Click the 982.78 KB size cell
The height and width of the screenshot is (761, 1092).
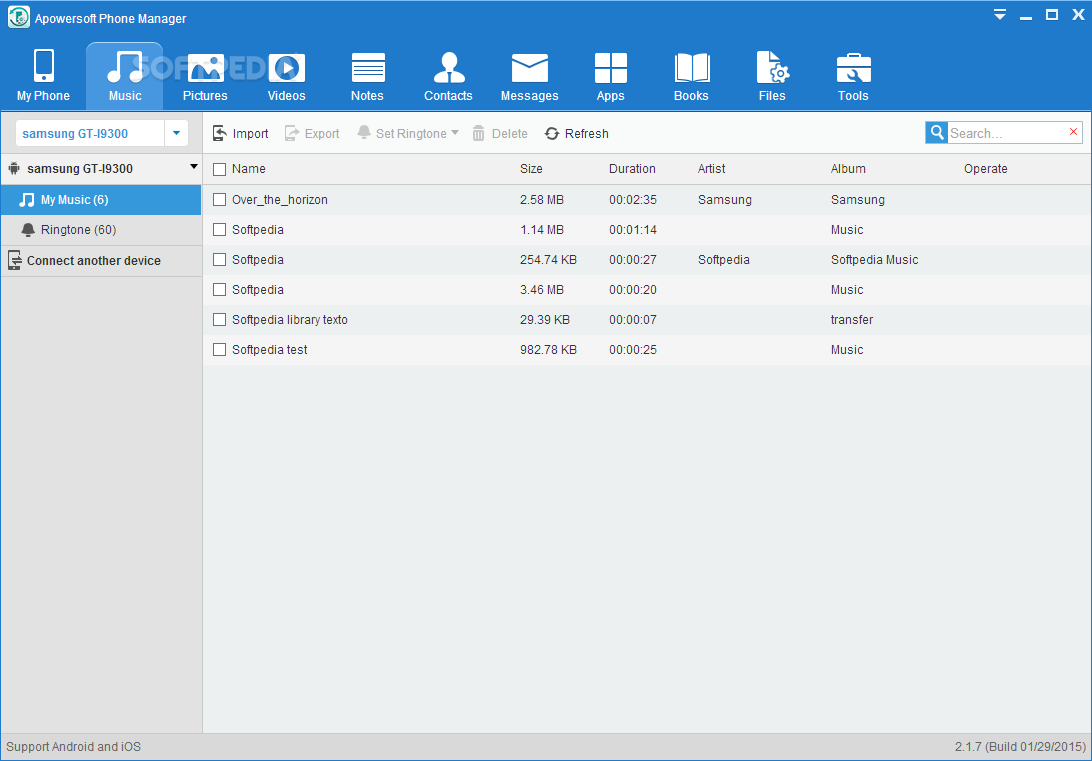tap(548, 350)
